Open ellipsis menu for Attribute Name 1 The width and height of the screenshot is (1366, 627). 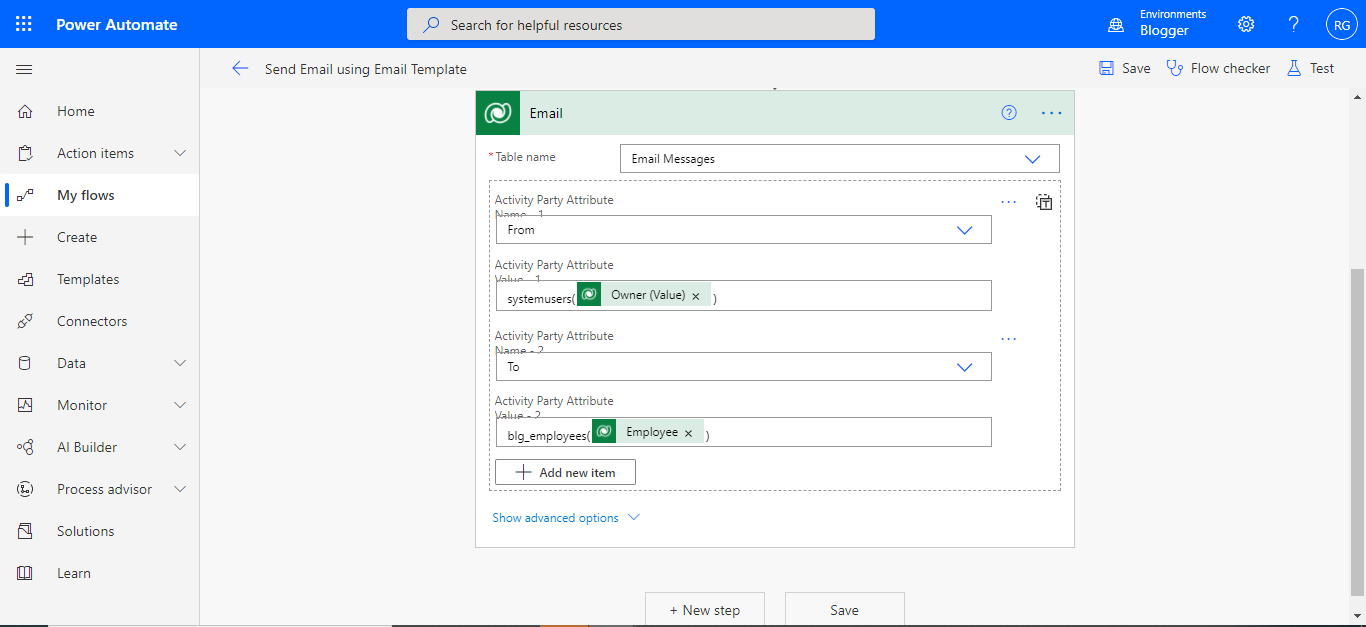(x=1009, y=202)
